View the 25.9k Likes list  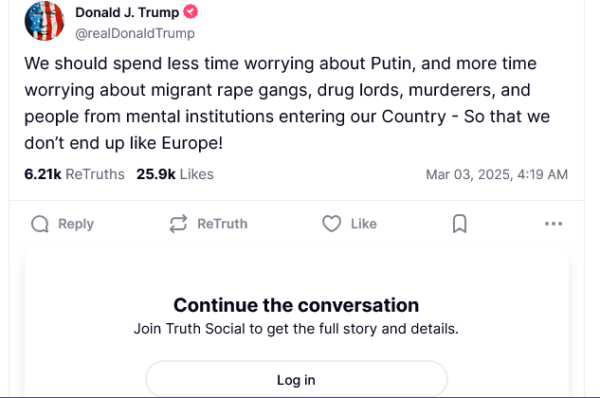coord(175,174)
